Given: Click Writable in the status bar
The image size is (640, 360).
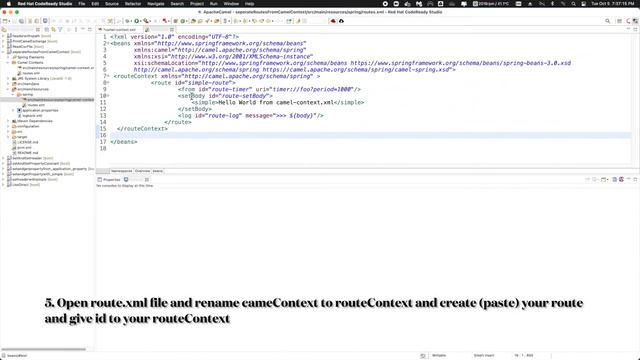Looking at the screenshot, I should 439,356.
